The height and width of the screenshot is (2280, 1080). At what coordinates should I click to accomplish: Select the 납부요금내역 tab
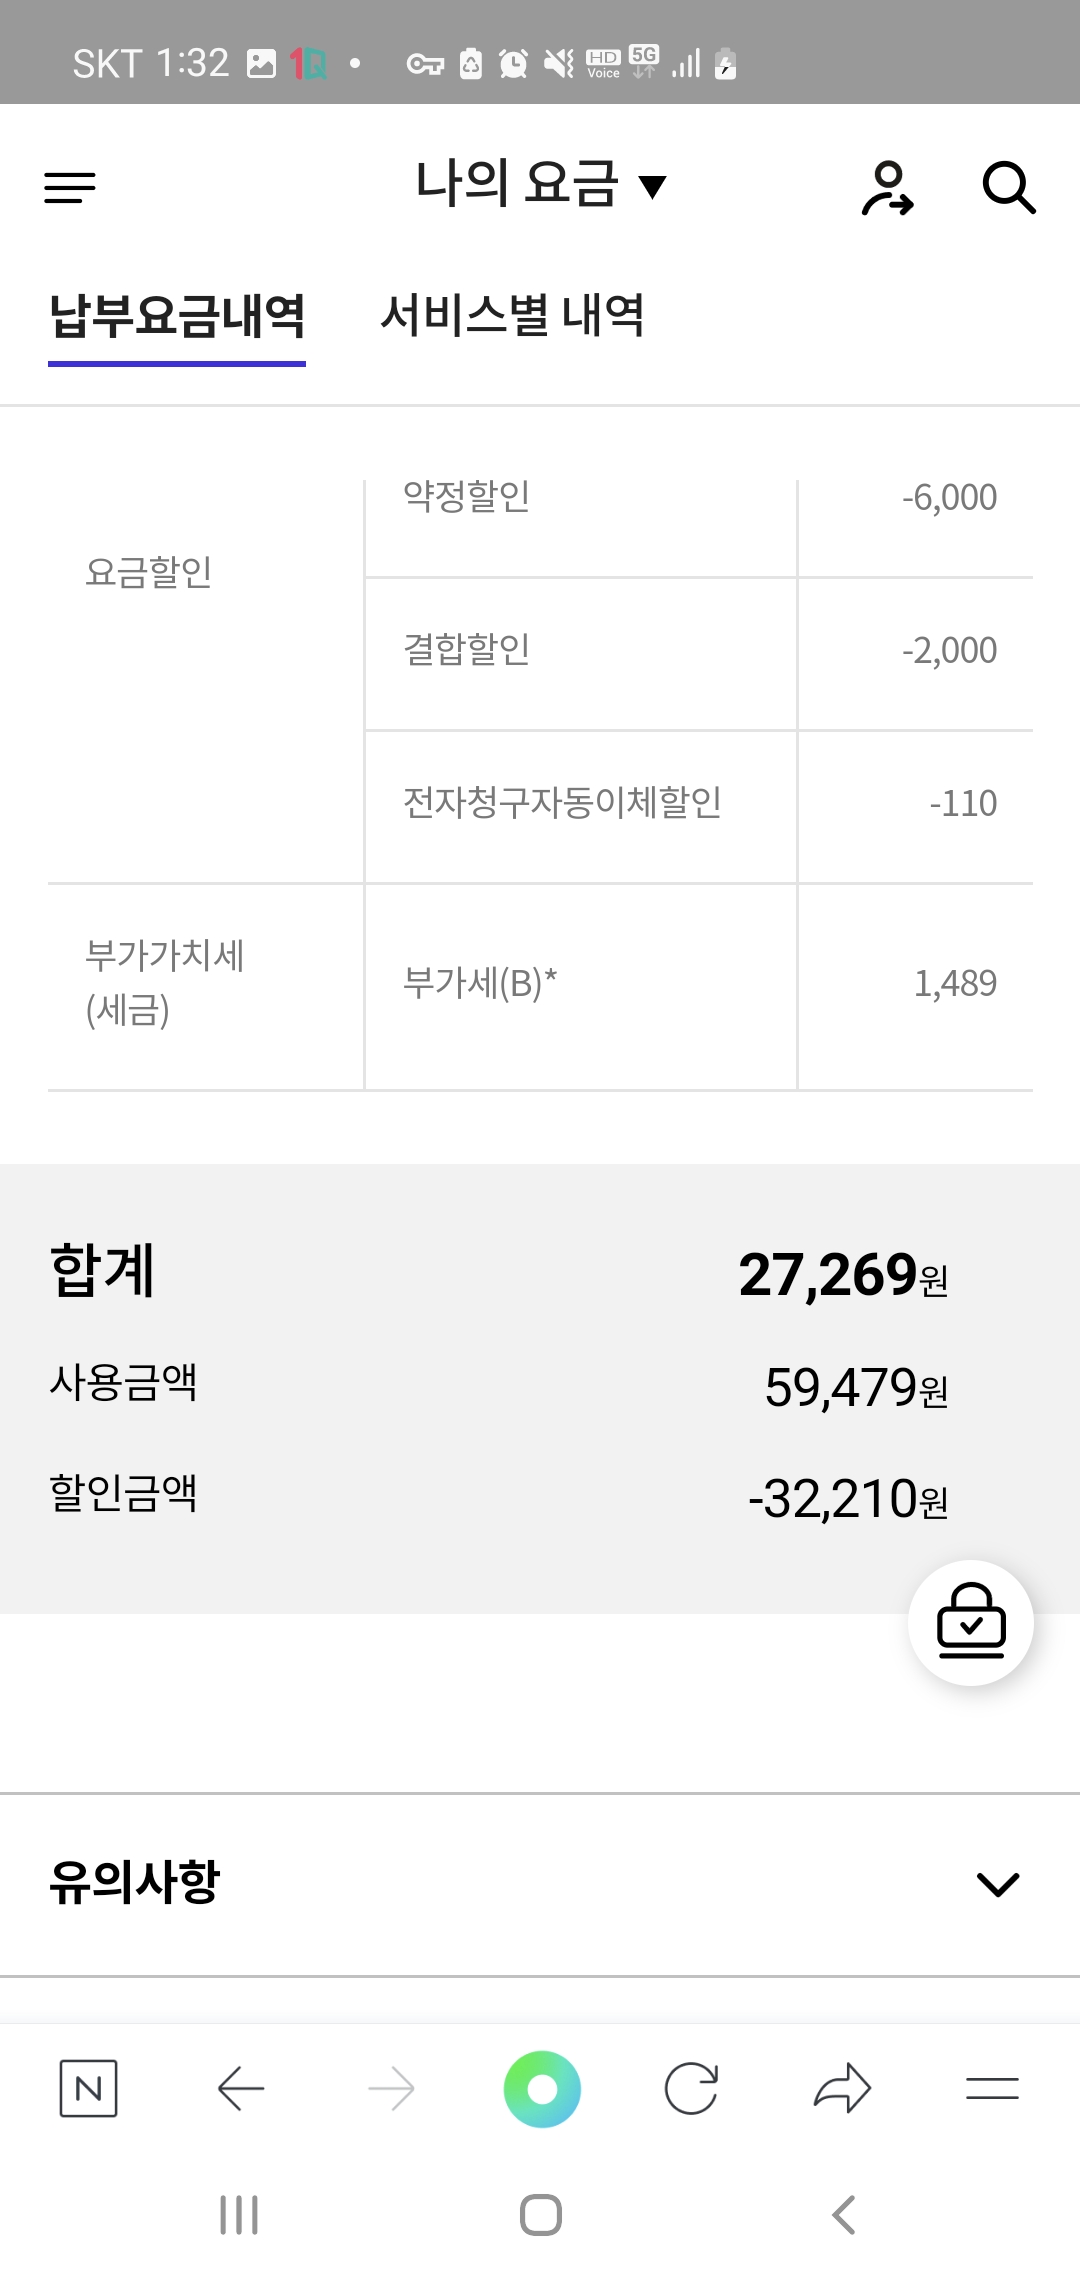177,316
